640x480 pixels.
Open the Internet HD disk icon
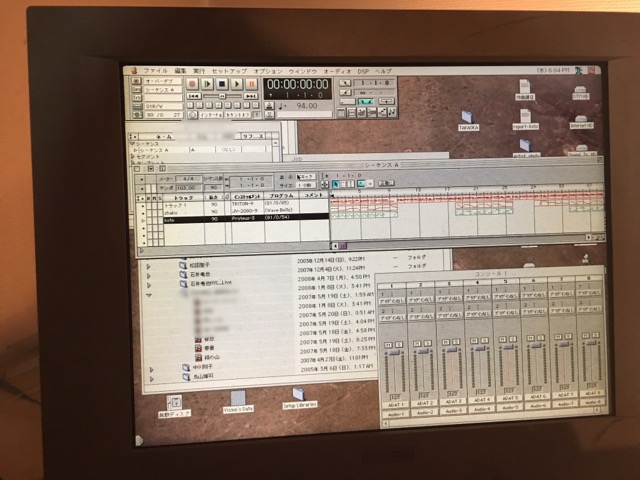click(581, 122)
